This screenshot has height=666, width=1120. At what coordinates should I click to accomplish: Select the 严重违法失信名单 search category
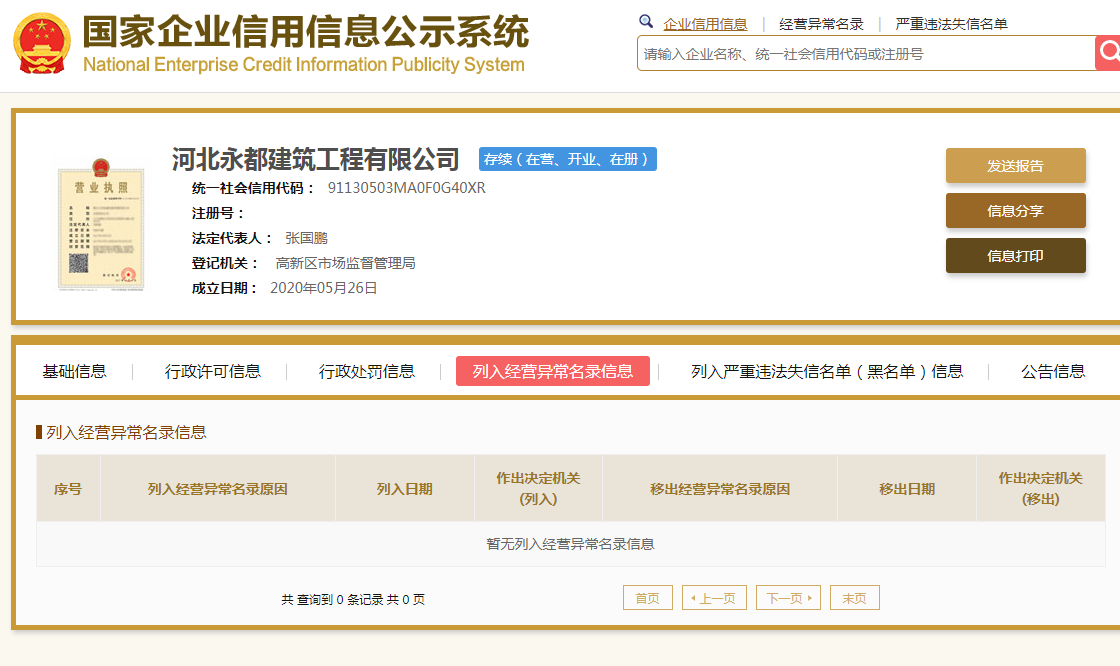tap(951, 24)
